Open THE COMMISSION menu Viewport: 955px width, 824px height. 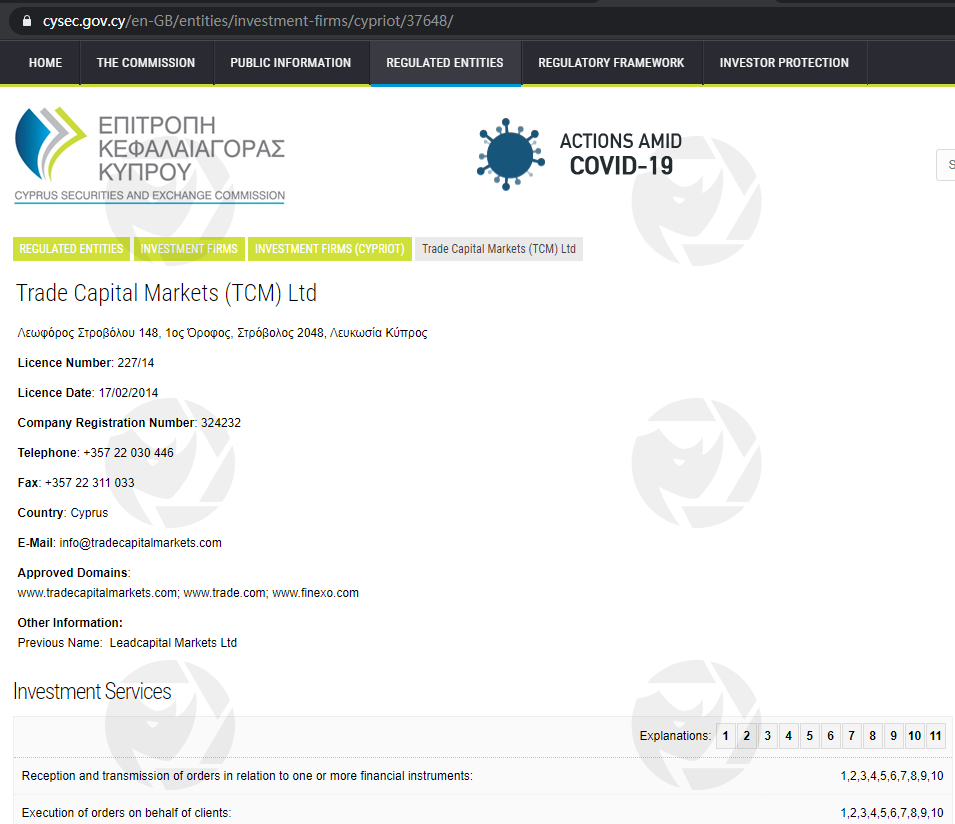146,63
